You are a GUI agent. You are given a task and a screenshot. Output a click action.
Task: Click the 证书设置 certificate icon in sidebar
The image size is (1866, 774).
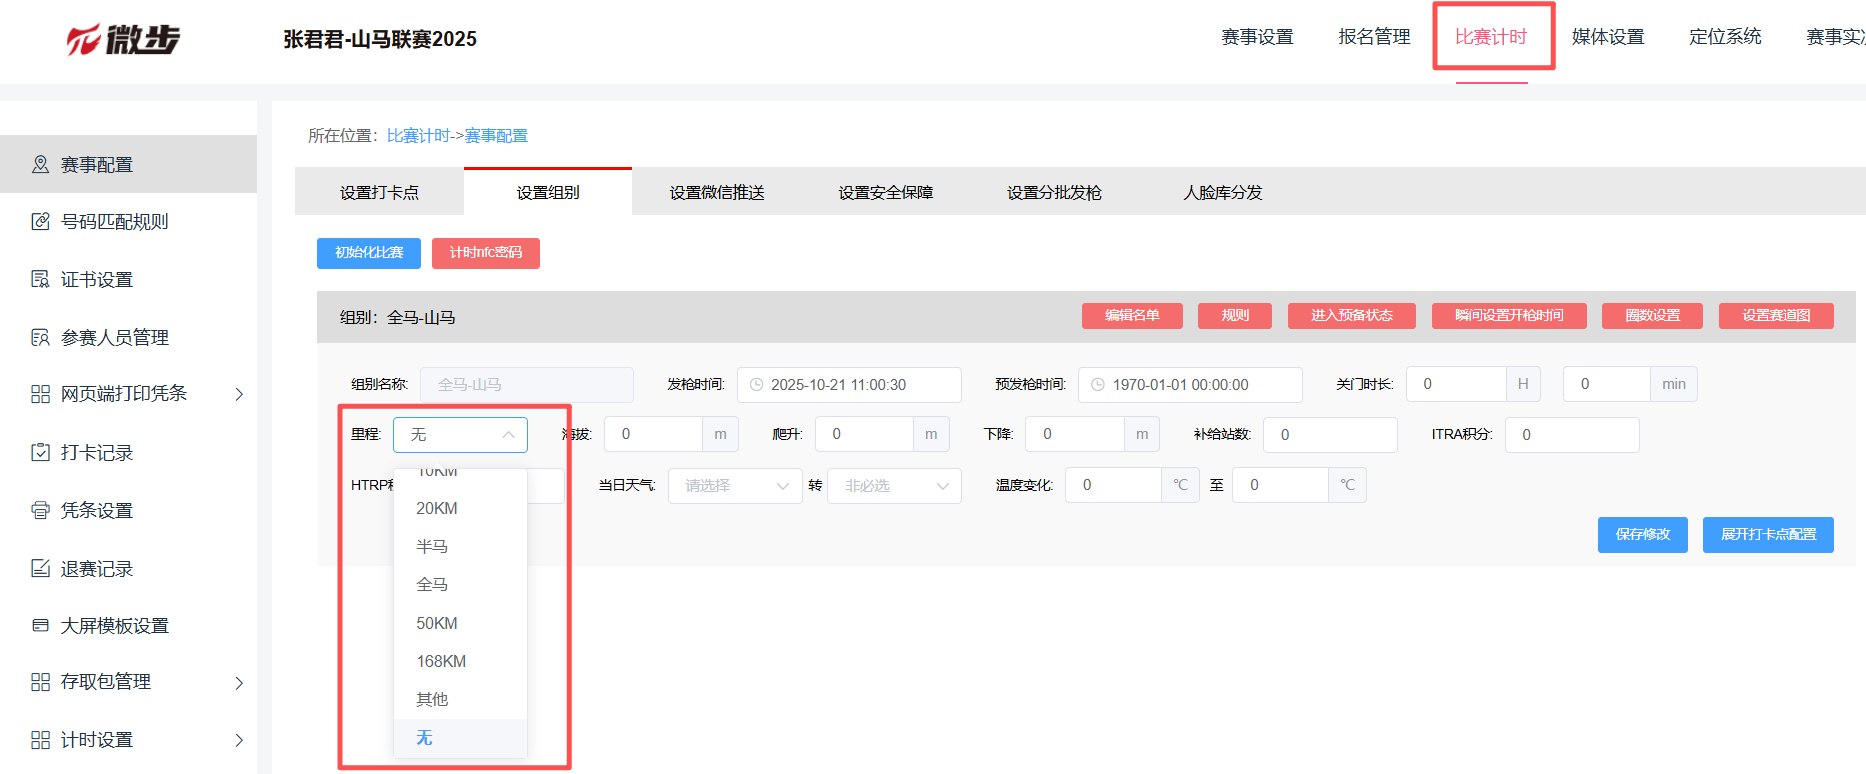tap(40, 279)
